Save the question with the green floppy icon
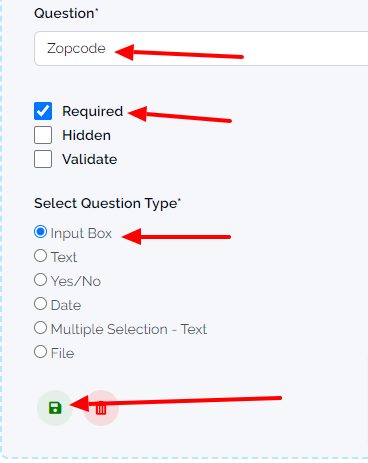The image size is (368, 463). click(x=55, y=408)
